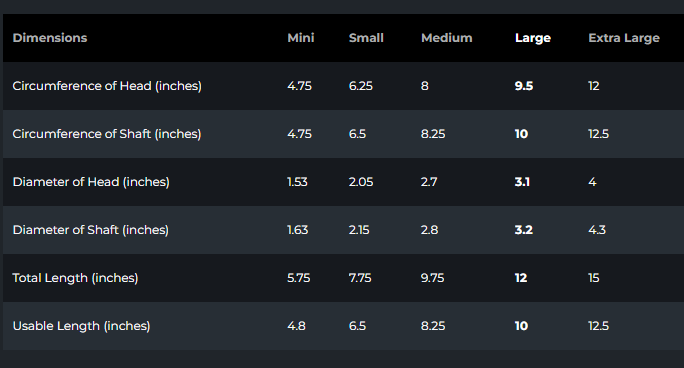Screen dimensions: 684x368
Task: Click the 4.3 Extra Large shaft diameter
Action: (x=597, y=230)
